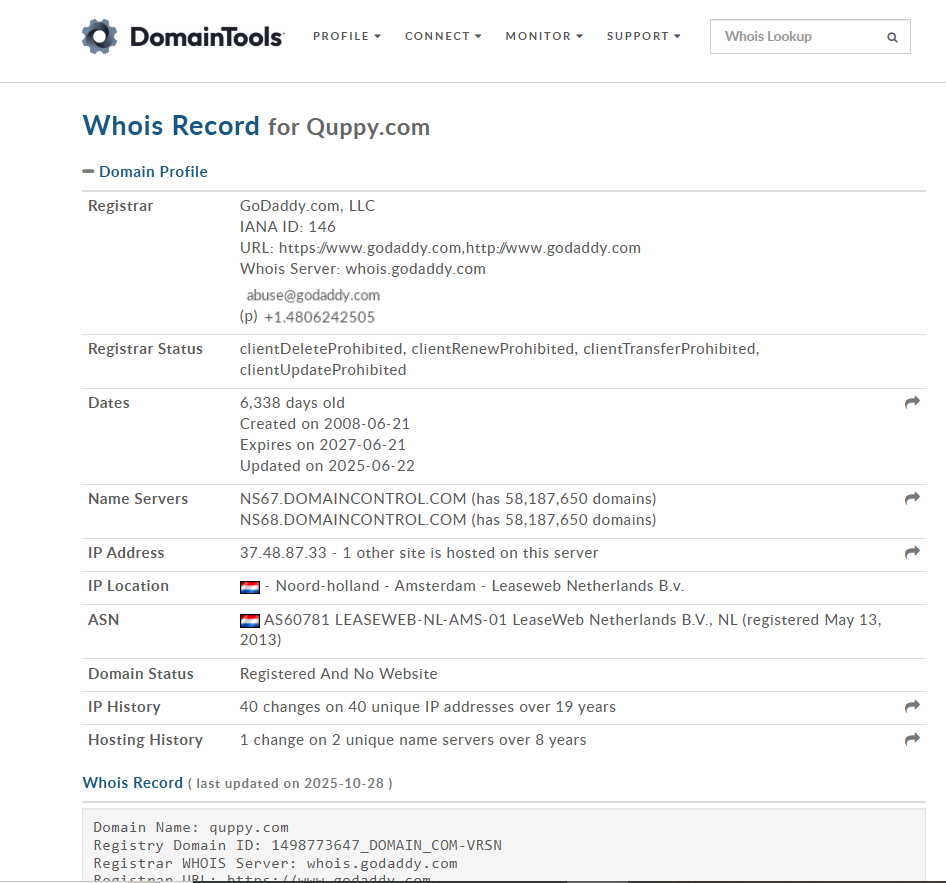Click the Registry Domain ID line
The height and width of the screenshot is (883, 946).
(x=297, y=846)
